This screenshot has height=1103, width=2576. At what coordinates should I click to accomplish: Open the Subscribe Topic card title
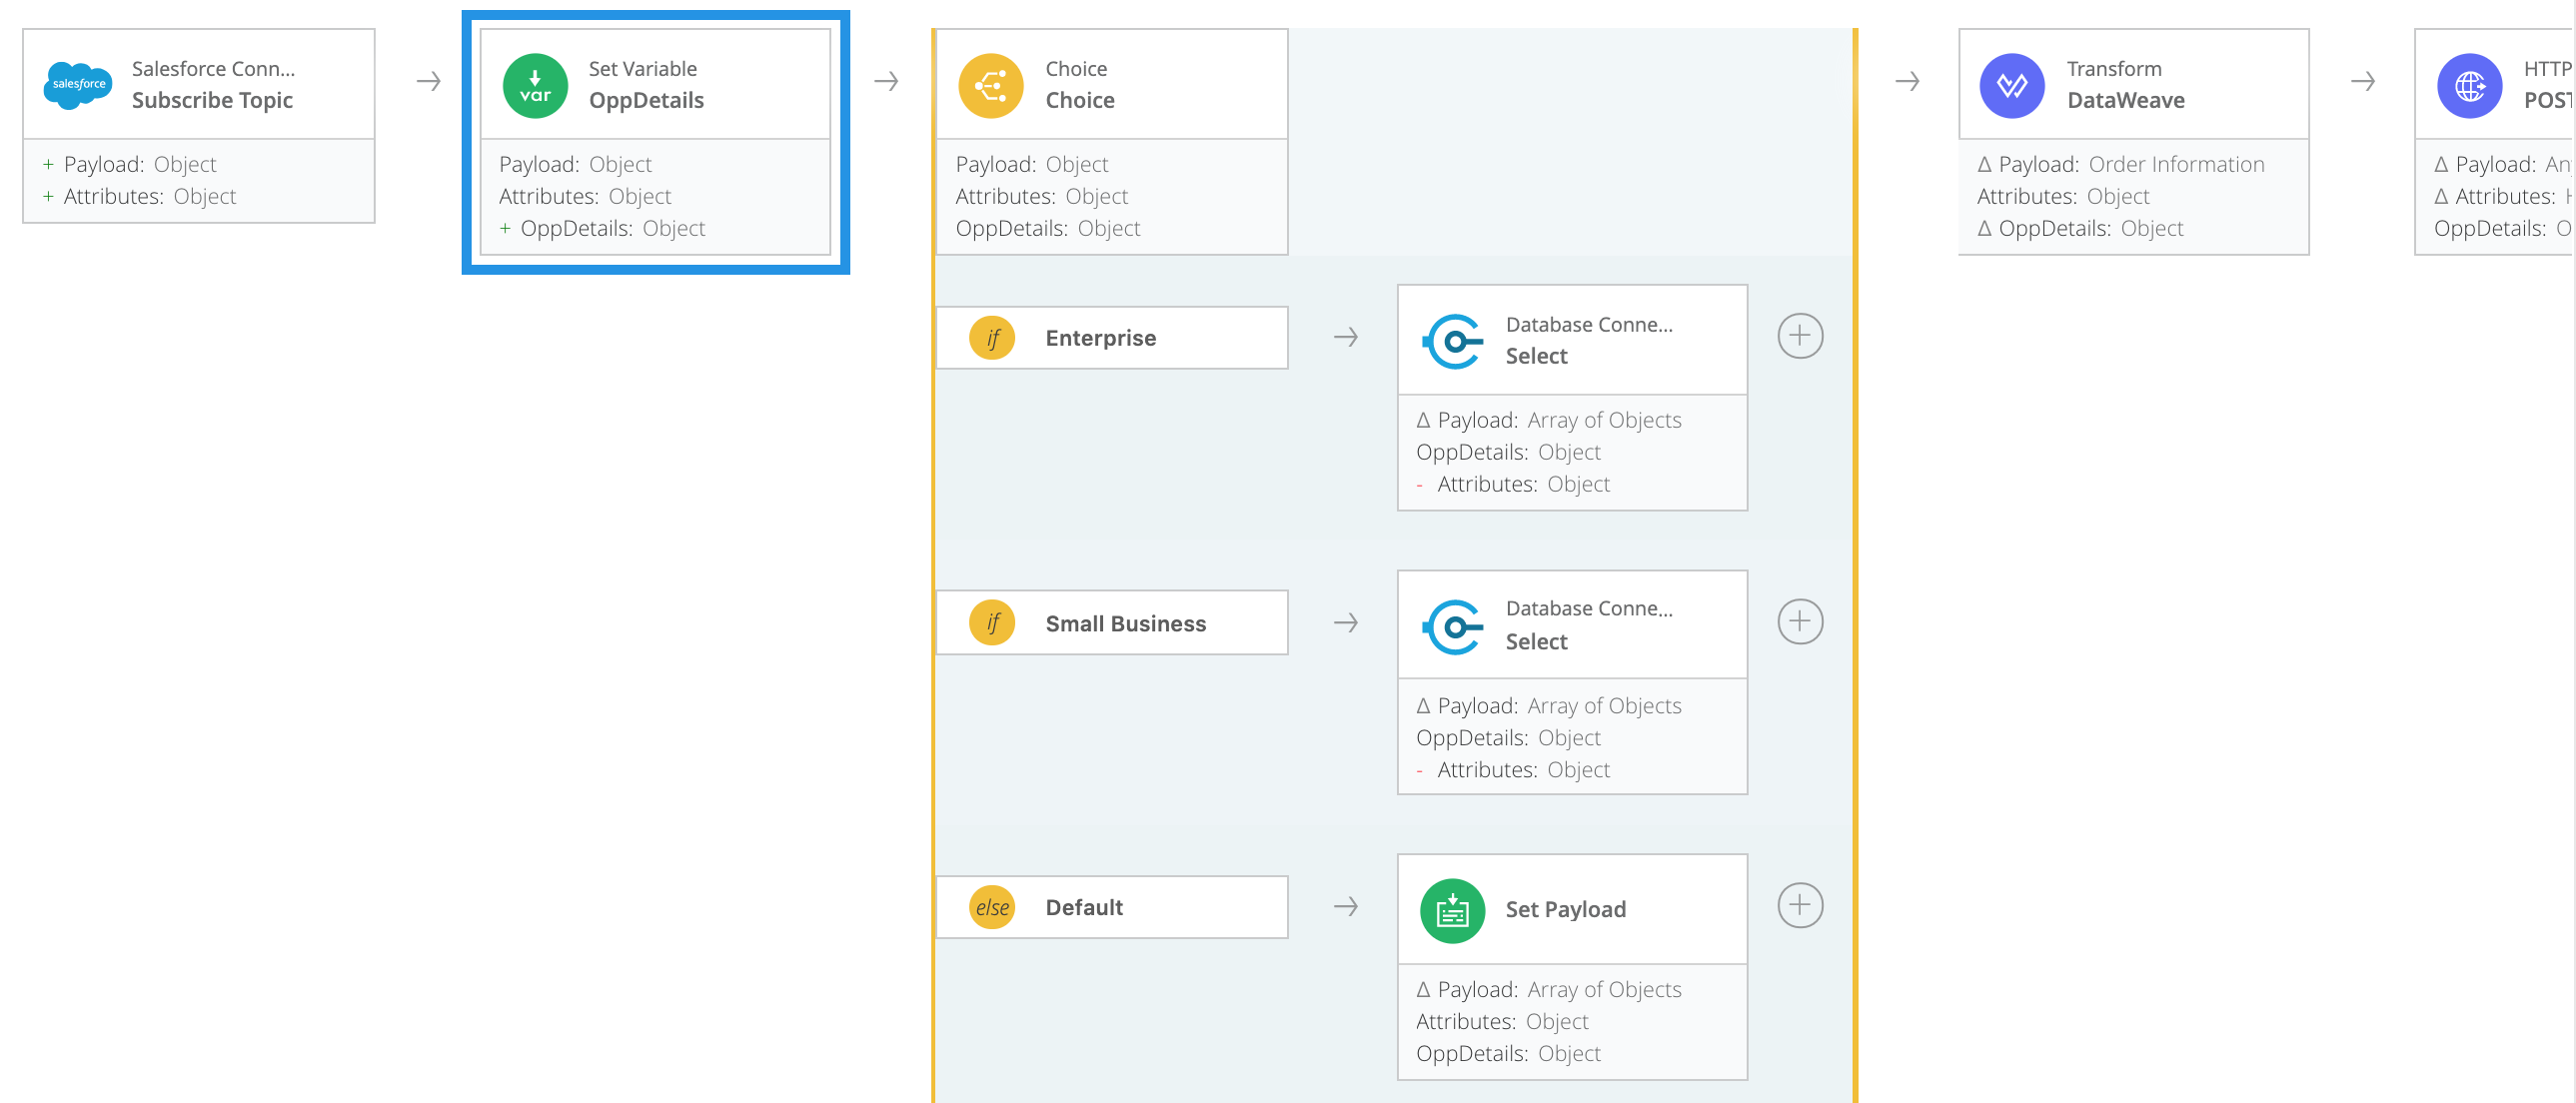pyautogui.click(x=212, y=100)
